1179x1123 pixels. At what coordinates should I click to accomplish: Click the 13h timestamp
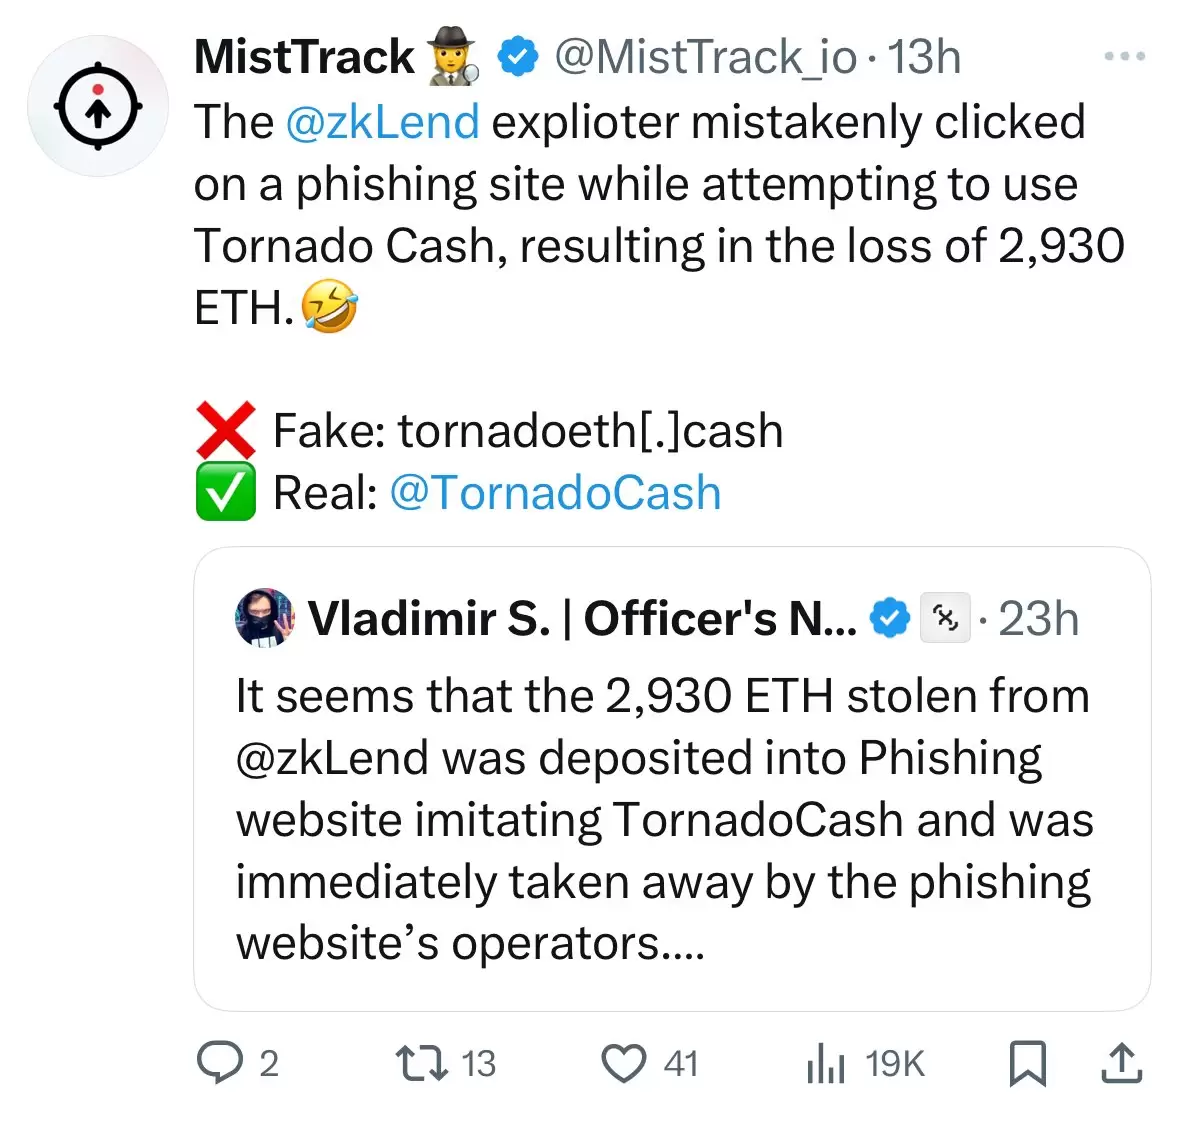click(923, 57)
